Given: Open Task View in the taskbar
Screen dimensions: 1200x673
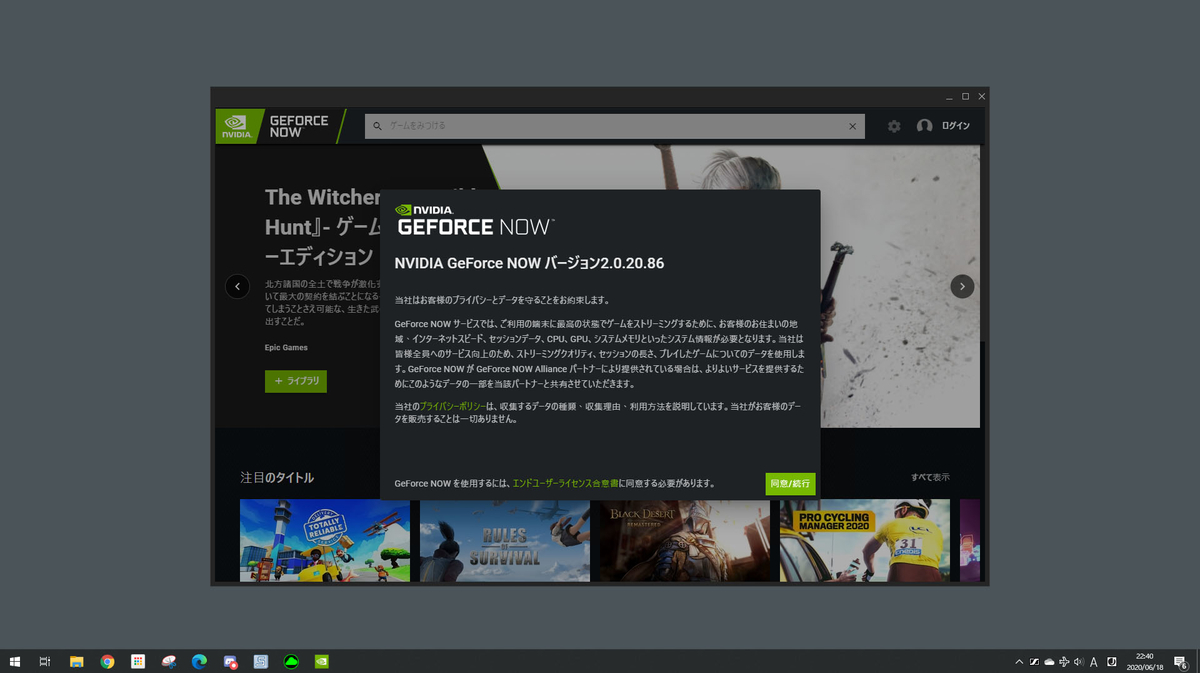Looking at the screenshot, I should (45, 661).
